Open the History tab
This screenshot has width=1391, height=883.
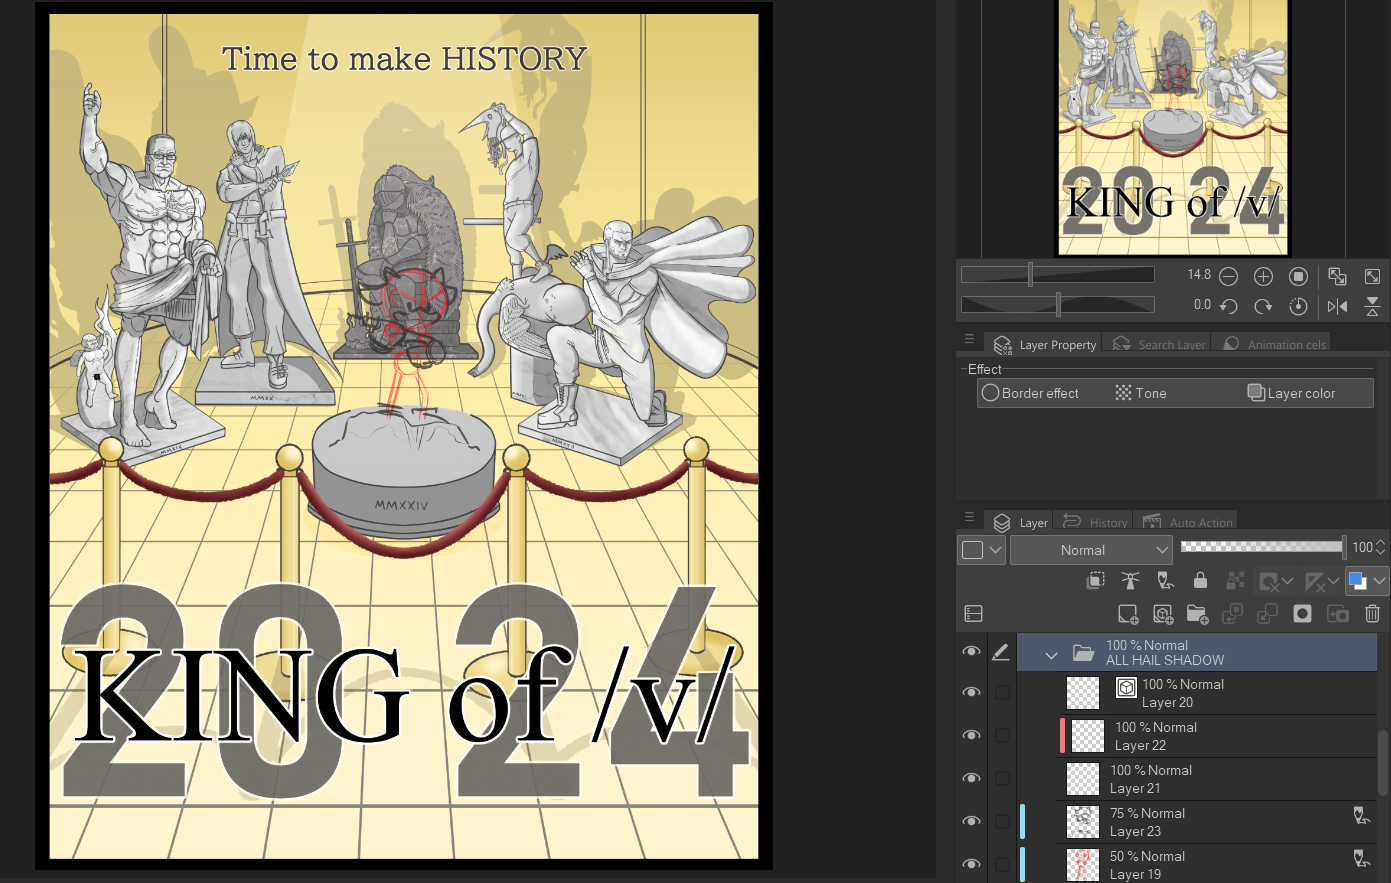click(1097, 523)
